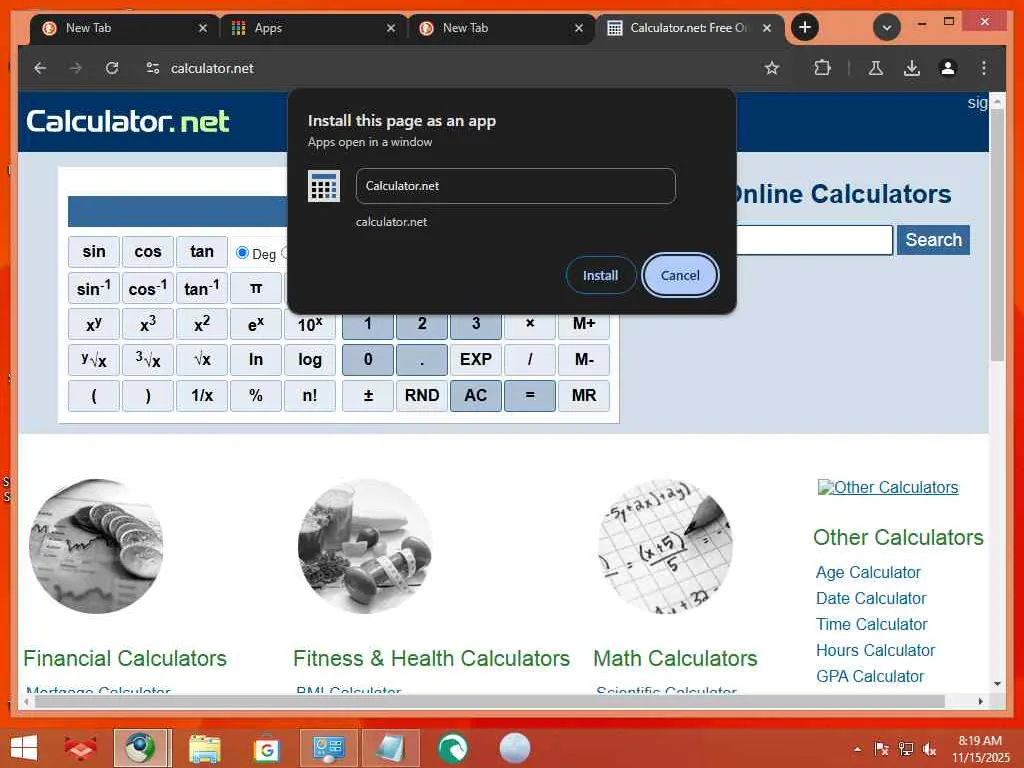Click the horizontal page scrollbar
1024x768 pixels.
click(490, 701)
